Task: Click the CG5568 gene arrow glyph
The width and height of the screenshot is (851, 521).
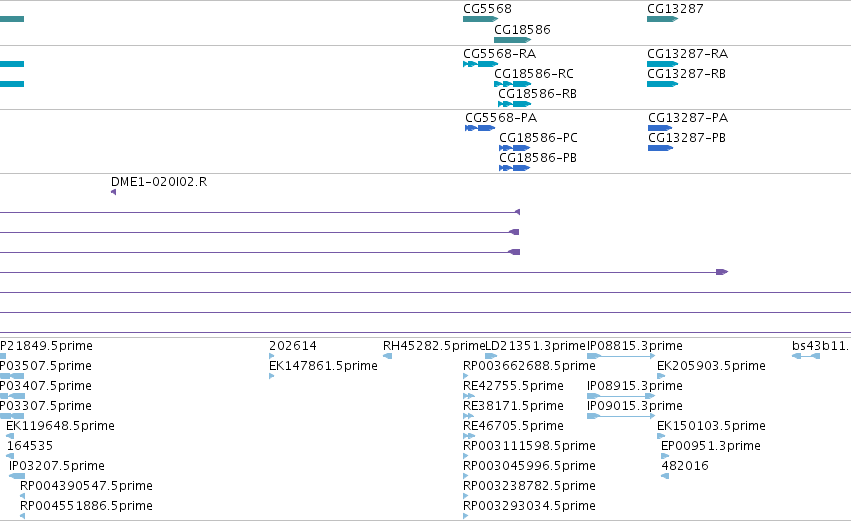Action: click(x=480, y=19)
